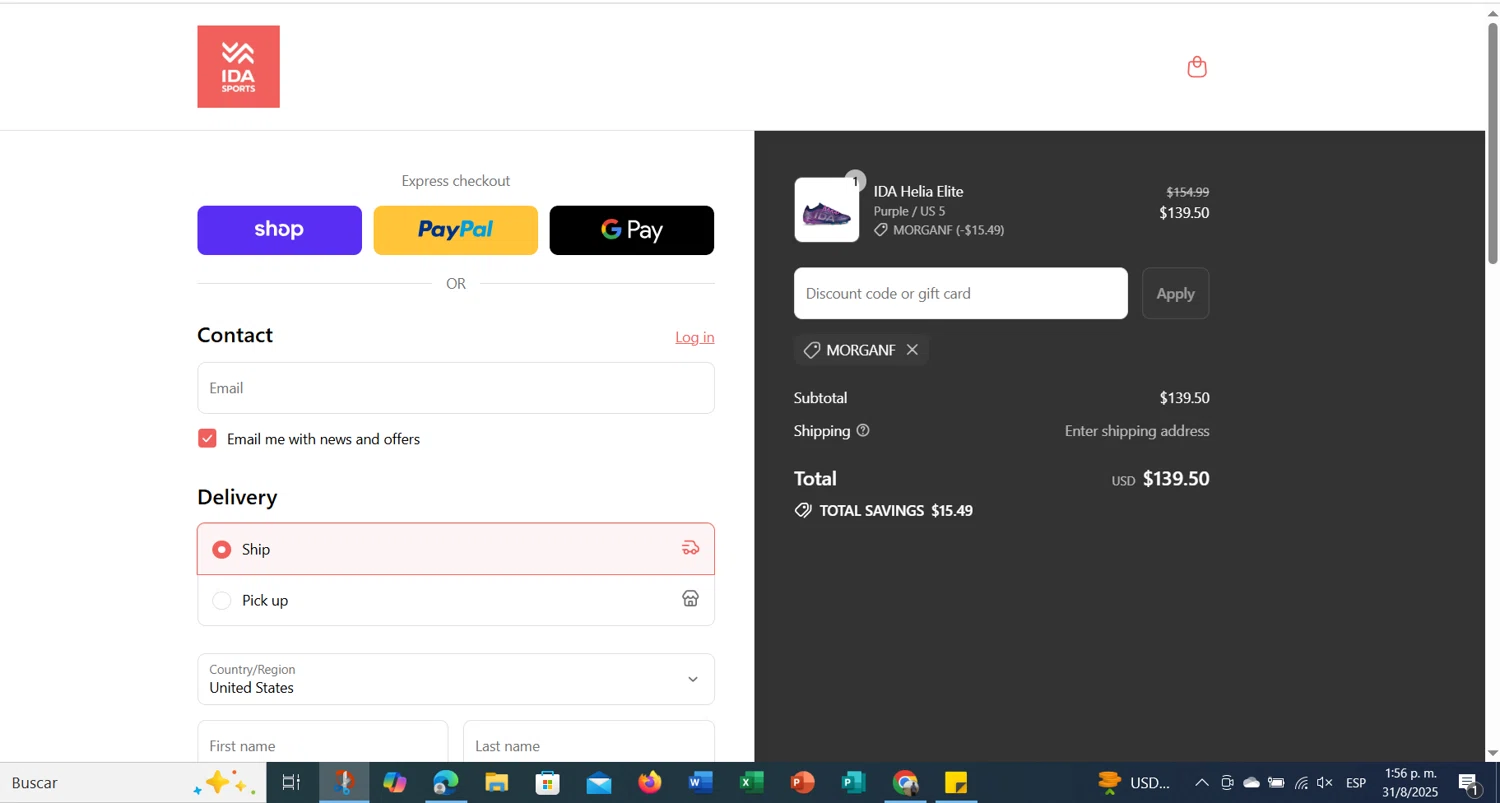
Task: Select the Pick up delivery option
Action: pos(455,600)
